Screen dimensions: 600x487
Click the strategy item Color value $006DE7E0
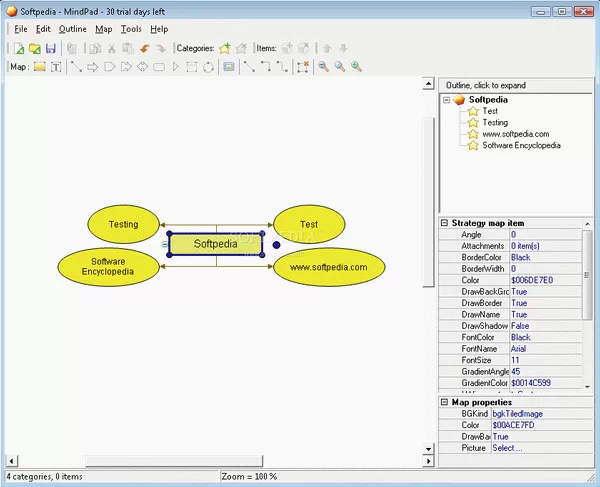tap(532, 280)
